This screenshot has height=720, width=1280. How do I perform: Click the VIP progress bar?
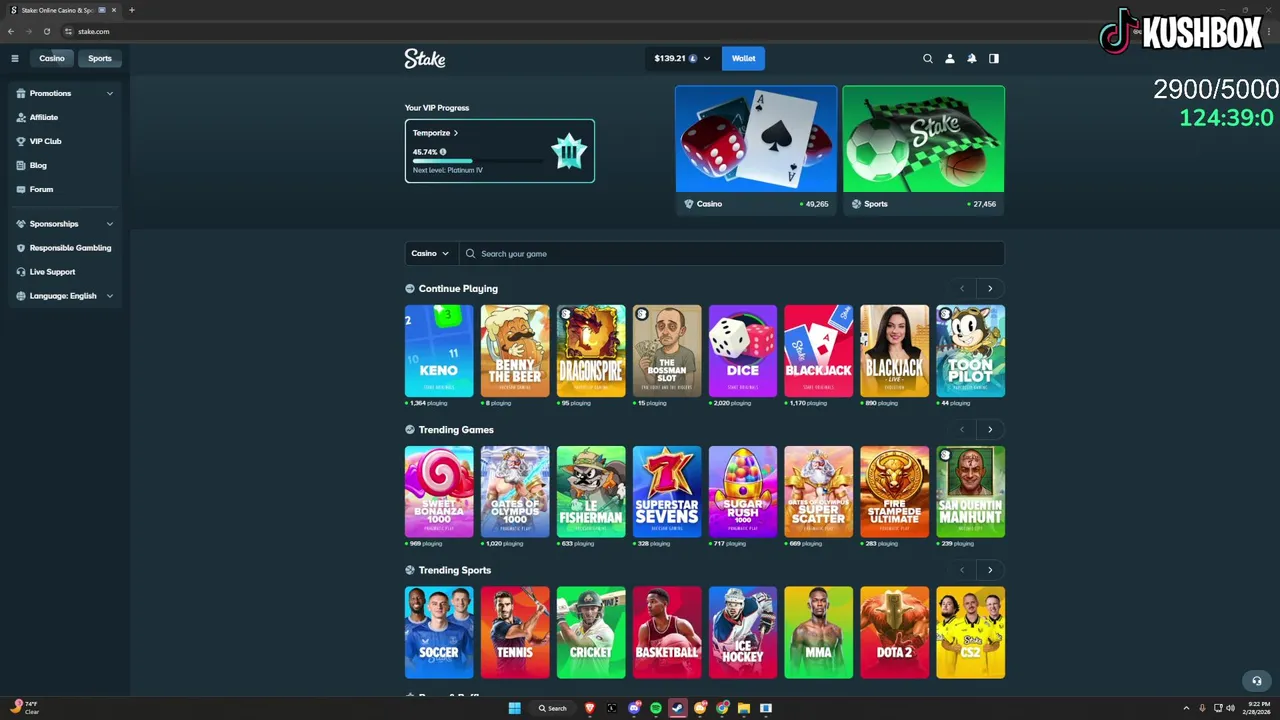tap(478, 161)
